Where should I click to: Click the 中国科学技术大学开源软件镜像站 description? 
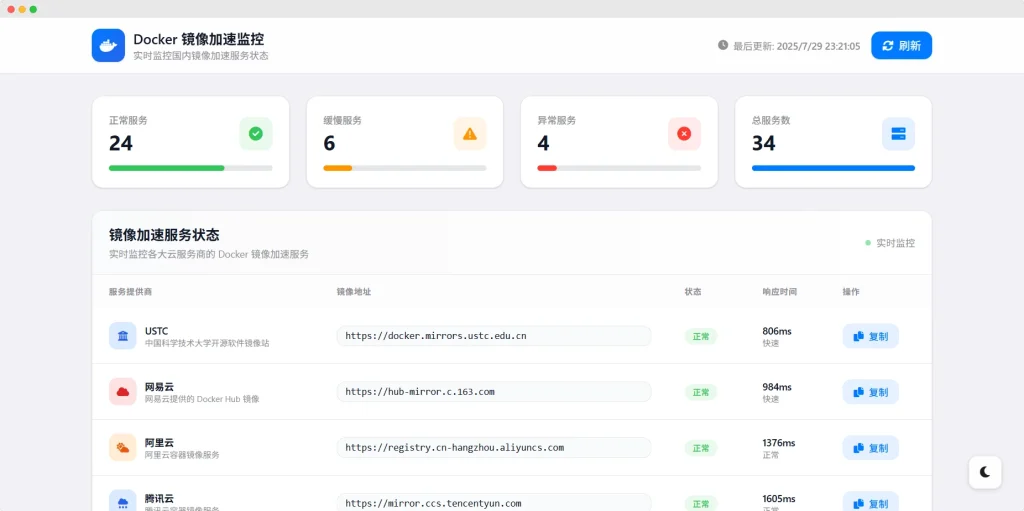point(207,343)
